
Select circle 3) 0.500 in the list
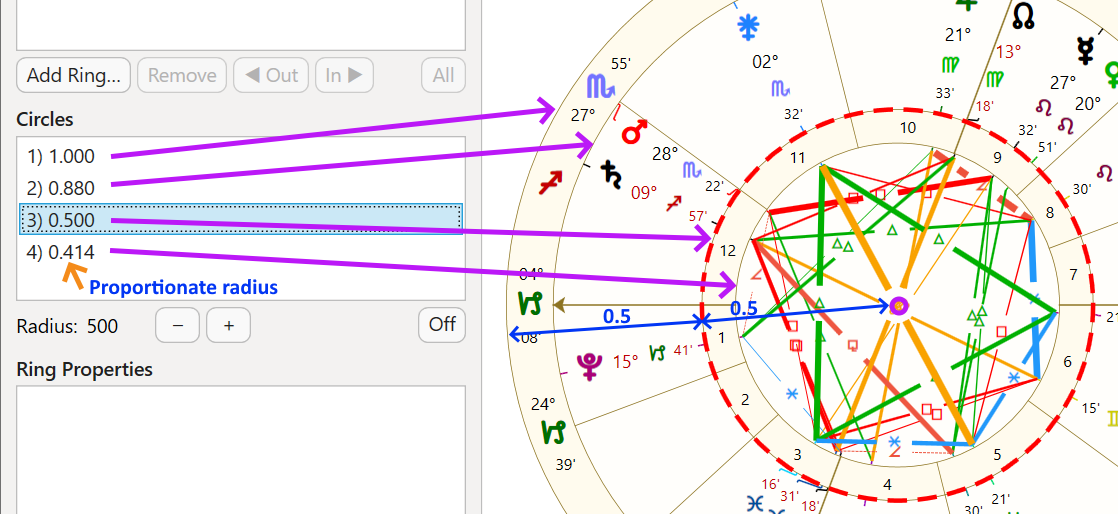pos(241,220)
